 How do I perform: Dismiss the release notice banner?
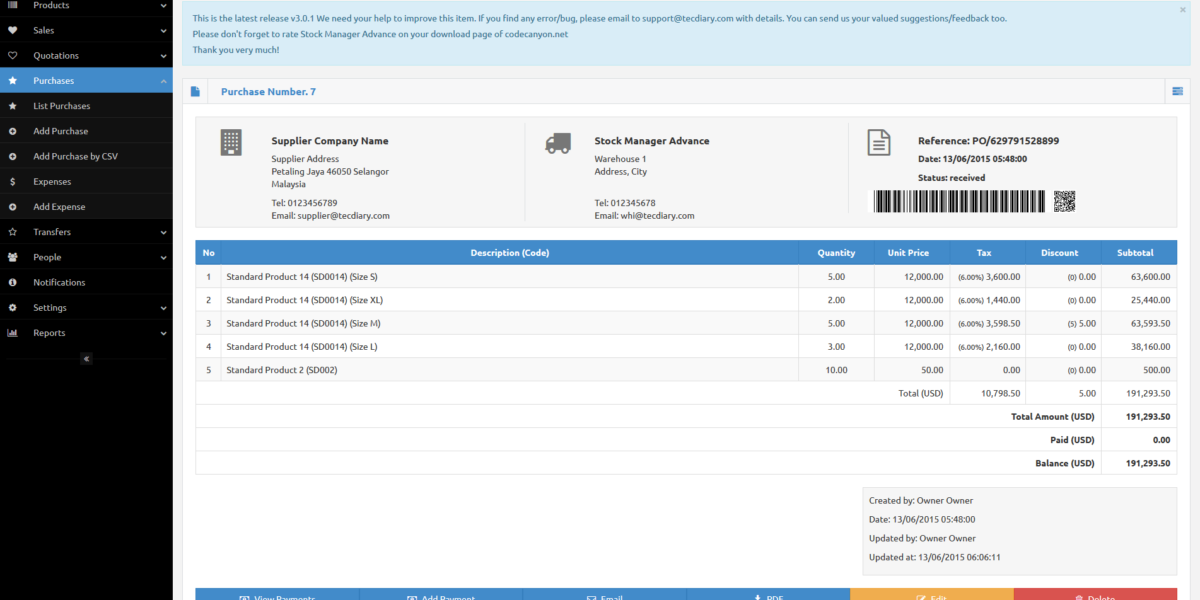tap(1183, 10)
